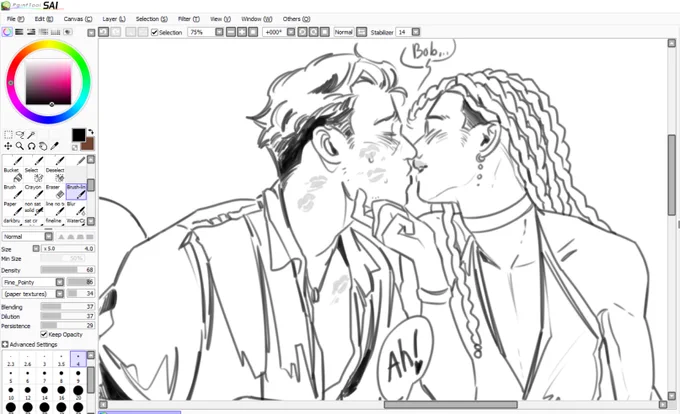
Task: Expand Advanced Settings
Action: click(x=5, y=345)
